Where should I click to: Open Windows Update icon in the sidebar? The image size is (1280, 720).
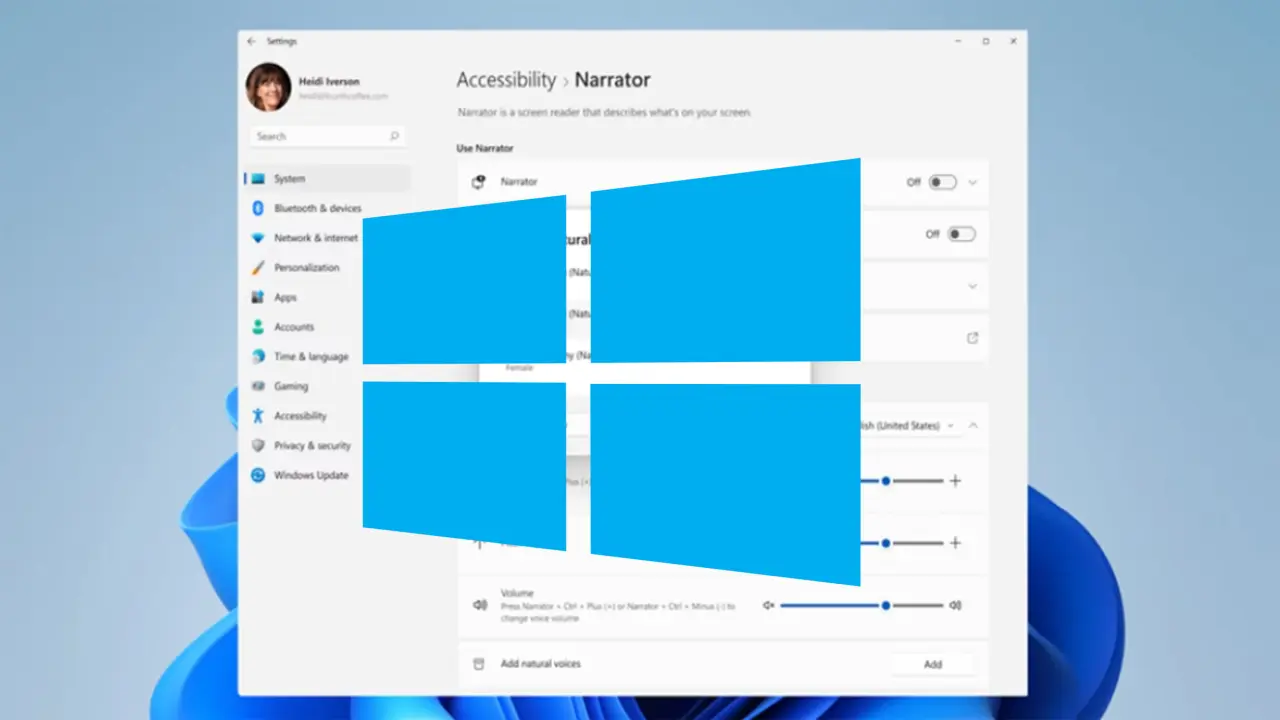(x=257, y=476)
